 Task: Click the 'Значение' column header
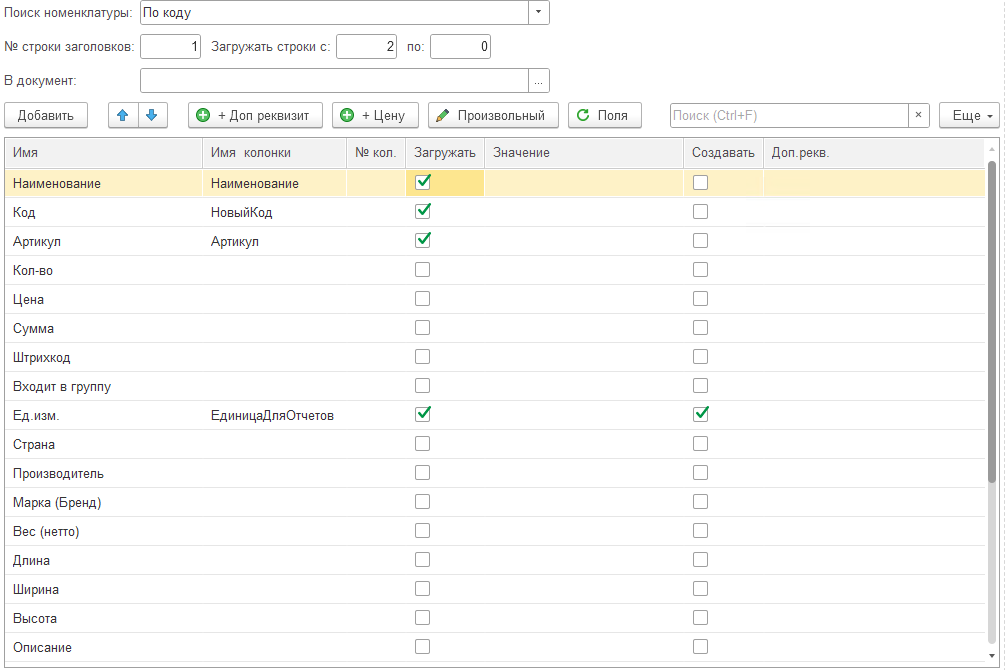pos(584,153)
